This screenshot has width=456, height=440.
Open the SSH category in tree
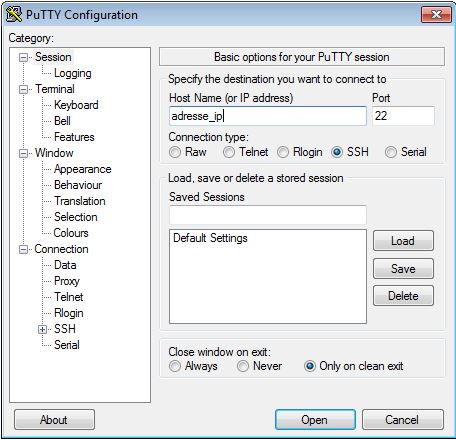pyautogui.click(x=65, y=329)
